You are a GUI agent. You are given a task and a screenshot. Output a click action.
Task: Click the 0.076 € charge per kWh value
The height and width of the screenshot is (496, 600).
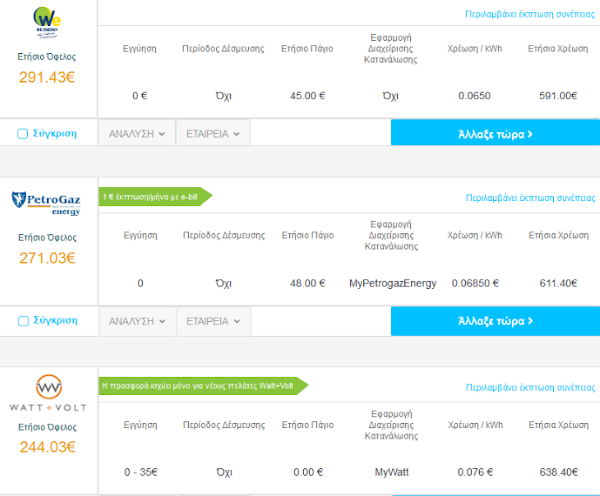475,472
